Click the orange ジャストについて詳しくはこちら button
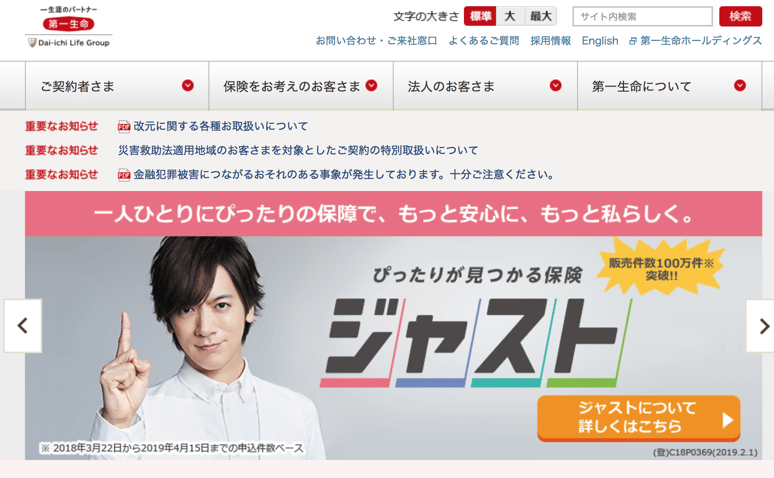The image size is (774, 478). pyautogui.click(x=639, y=418)
